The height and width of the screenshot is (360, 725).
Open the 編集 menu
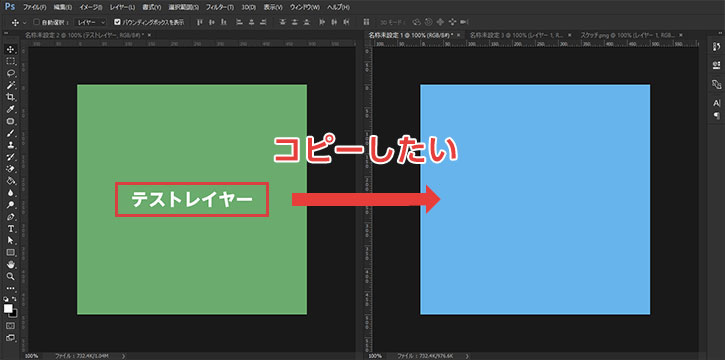point(62,8)
